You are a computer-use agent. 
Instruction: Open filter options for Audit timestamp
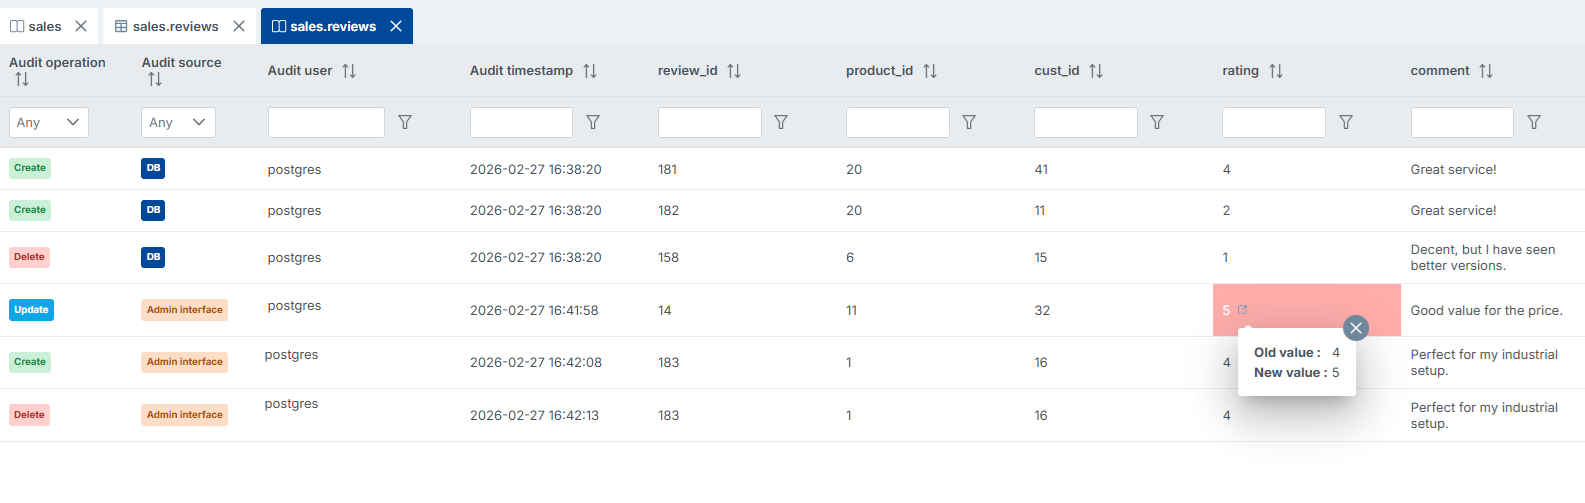click(593, 122)
